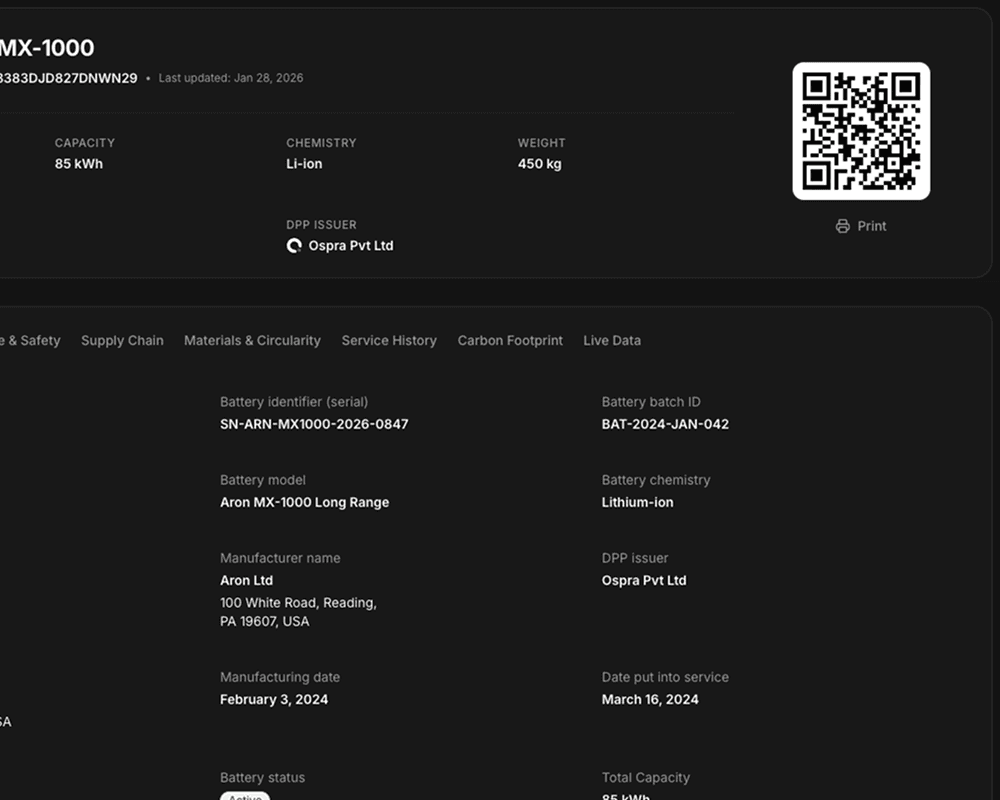This screenshot has height=800, width=1000.
Task: Click the DPP issuer Ospra Pvt Ltd text
Action: [x=644, y=580]
